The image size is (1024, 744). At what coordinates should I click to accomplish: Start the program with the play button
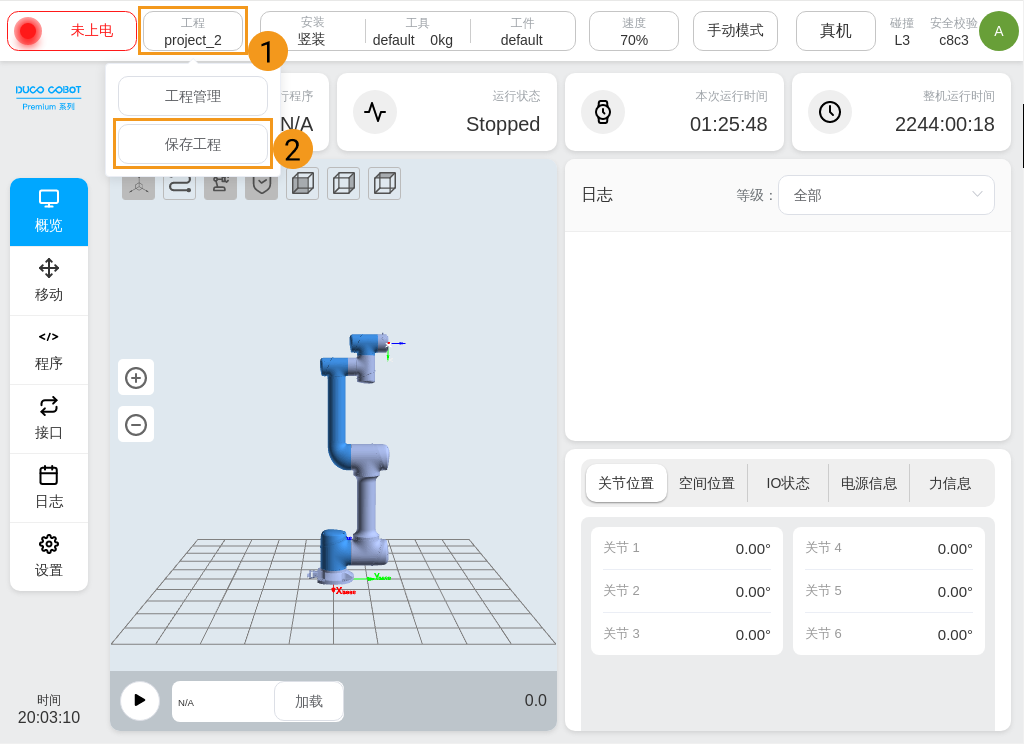[x=140, y=701]
